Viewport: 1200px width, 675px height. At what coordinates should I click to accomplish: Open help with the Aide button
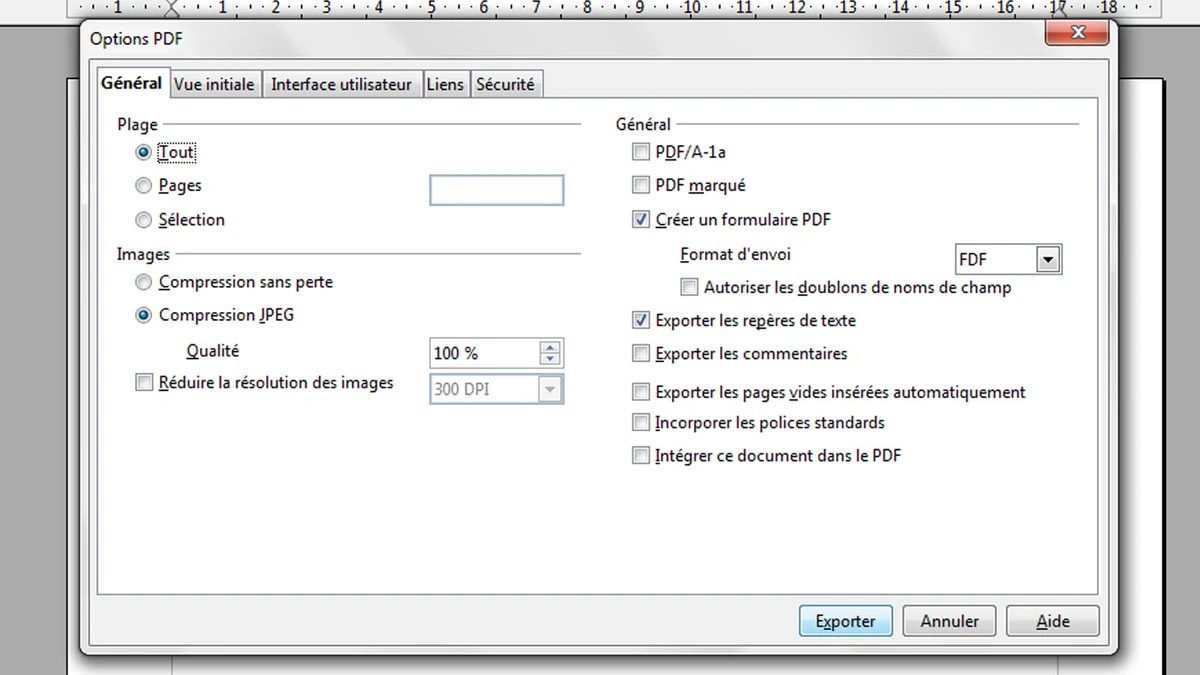1052,621
